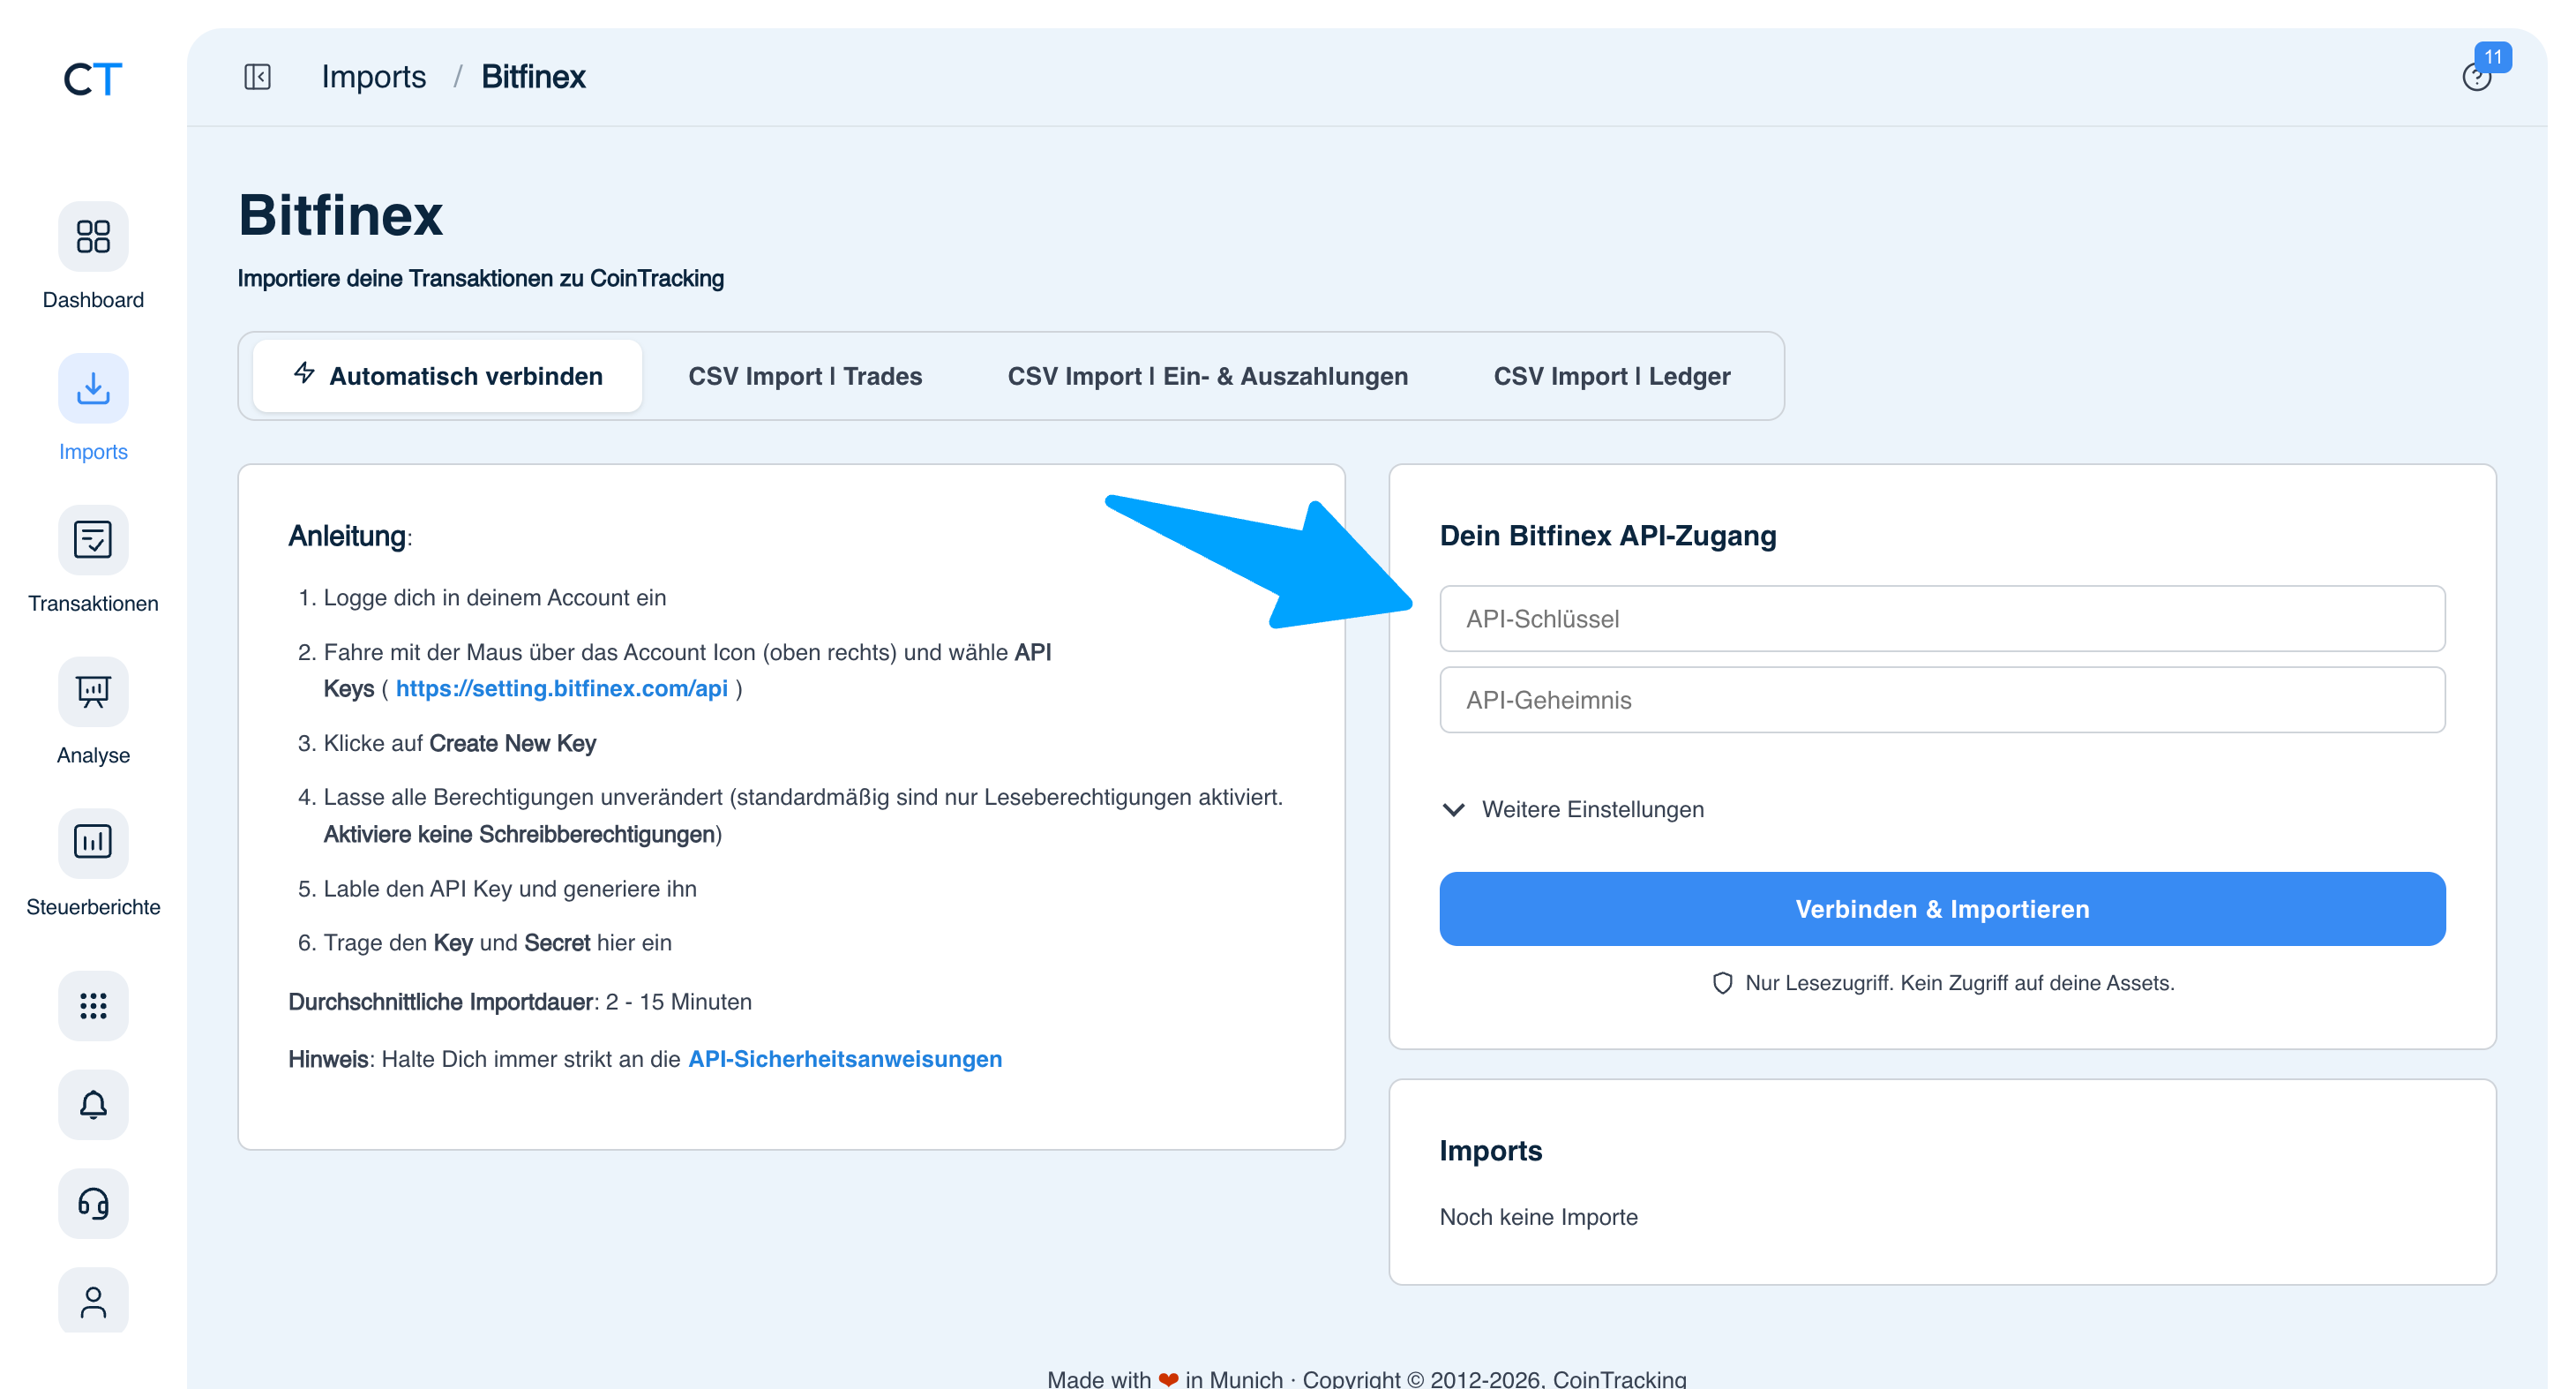Open the Imports sidebar icon

pyautogui.click(x=93, y=388)
